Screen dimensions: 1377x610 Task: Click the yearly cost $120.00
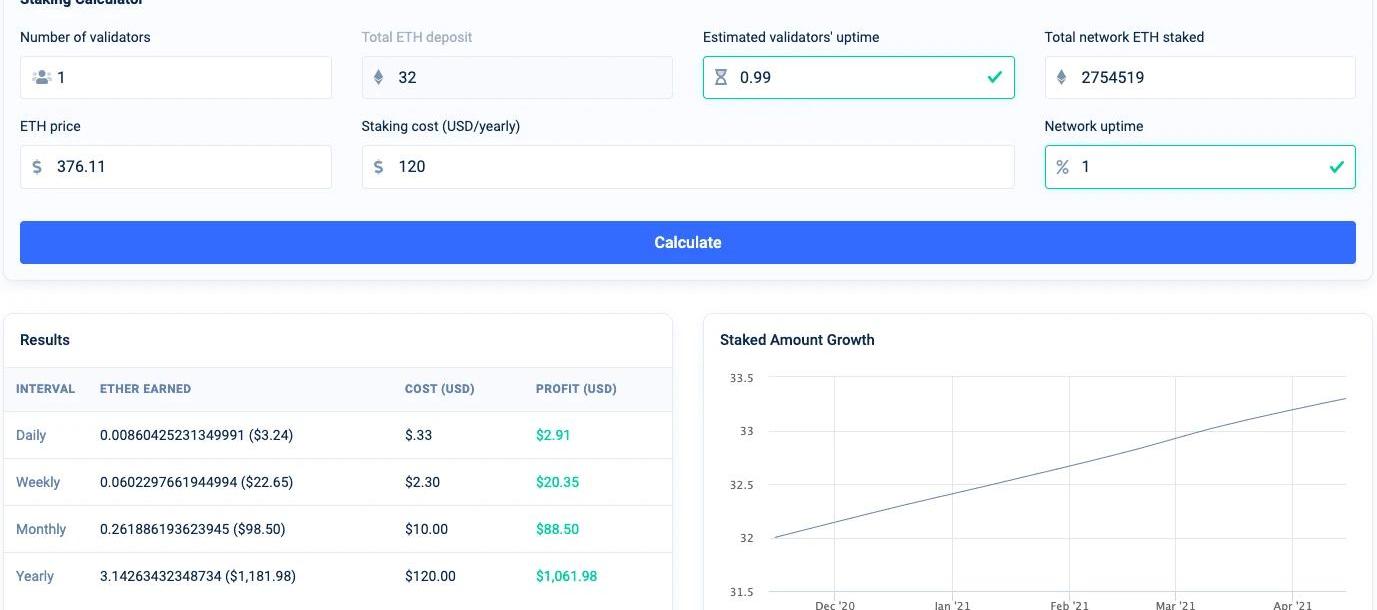click(x=430, y=576)
